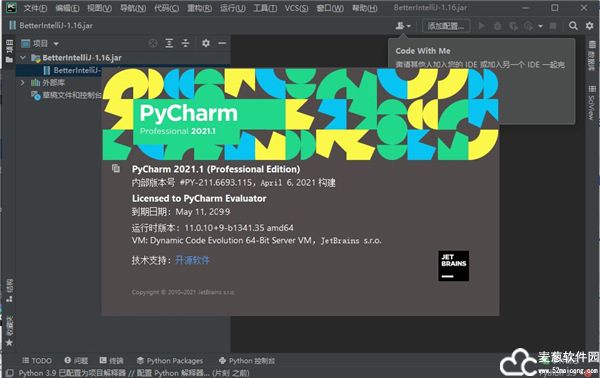Image resolution: width=600 pixels, height=378 pixels.
Task: Open the VCS(S) menu
Action: (x=296, y=8)
